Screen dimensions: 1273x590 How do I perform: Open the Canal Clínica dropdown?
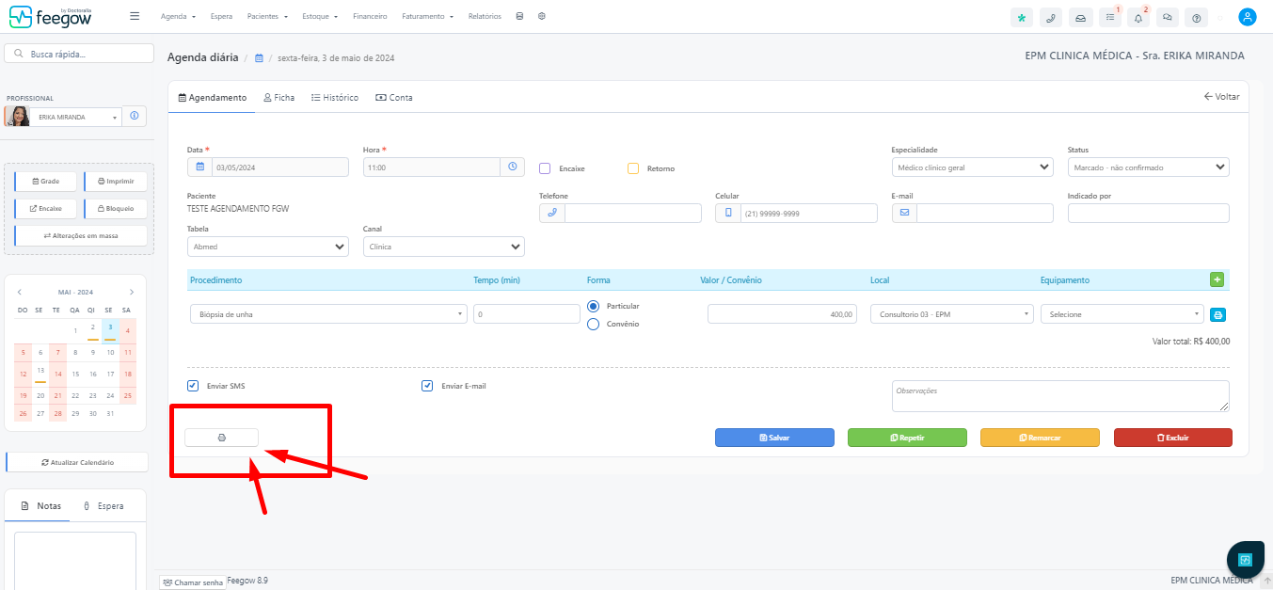(x=443, y=246)
